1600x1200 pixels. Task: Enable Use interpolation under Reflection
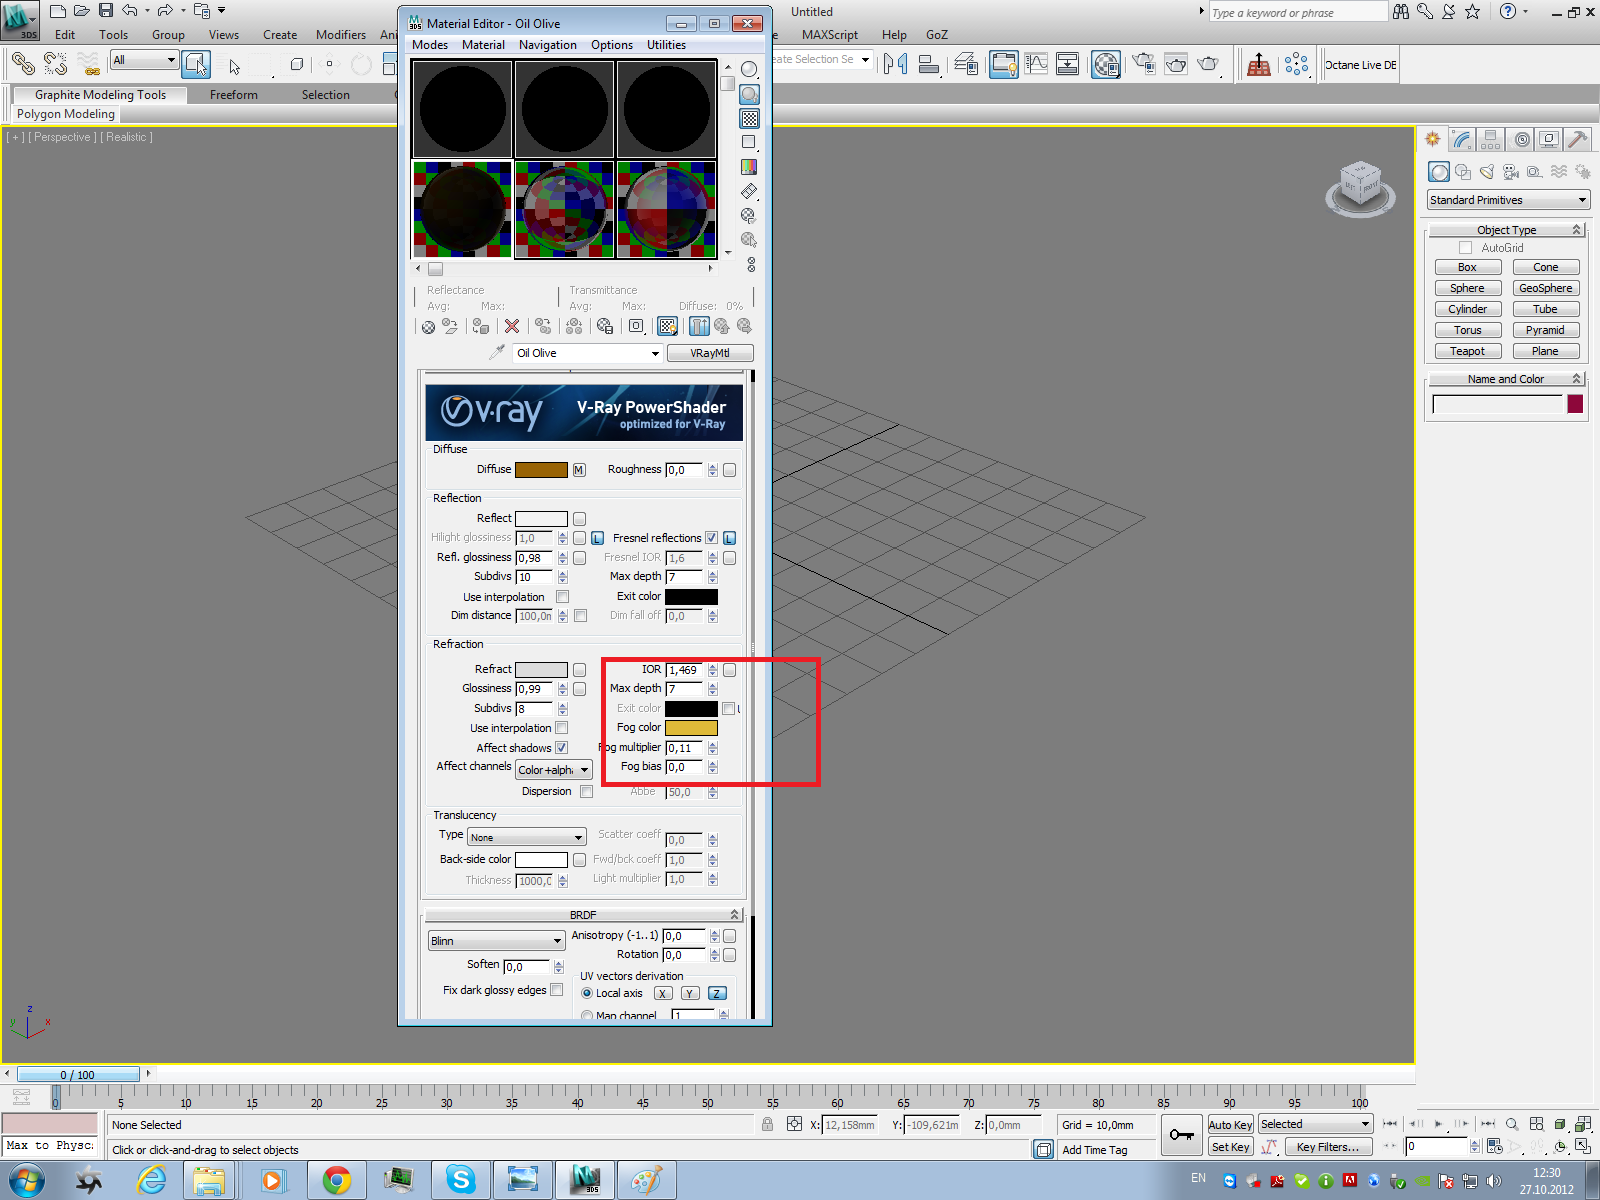[x=562, y=597]
